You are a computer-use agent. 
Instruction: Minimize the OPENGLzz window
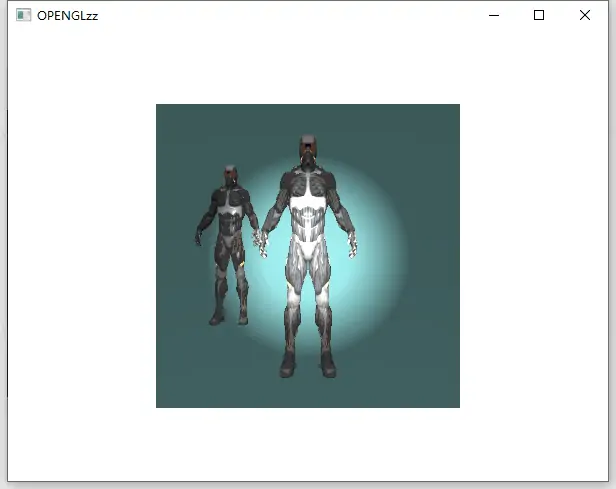[493, 15]
